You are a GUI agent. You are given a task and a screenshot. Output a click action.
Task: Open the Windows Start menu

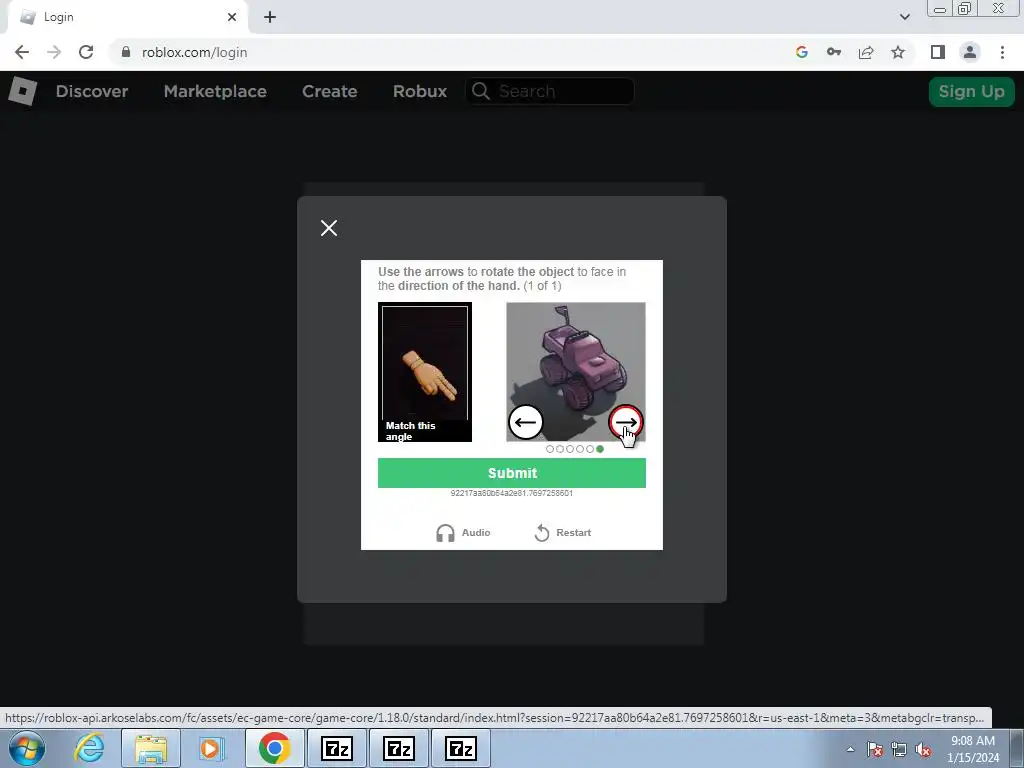[27, 748]
